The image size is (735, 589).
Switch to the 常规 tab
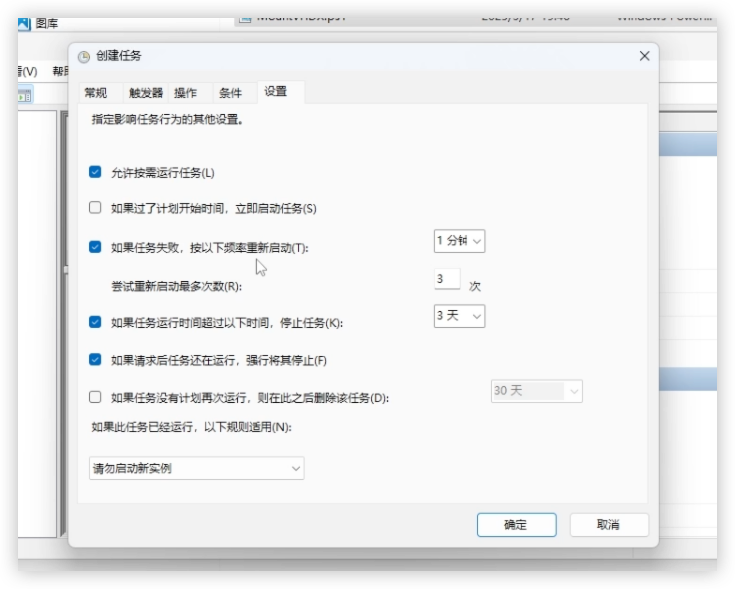tap(95, 92)
